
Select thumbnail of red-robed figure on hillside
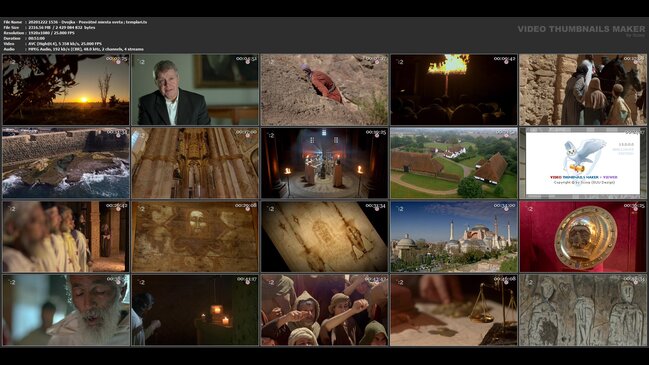coord(324,90)
